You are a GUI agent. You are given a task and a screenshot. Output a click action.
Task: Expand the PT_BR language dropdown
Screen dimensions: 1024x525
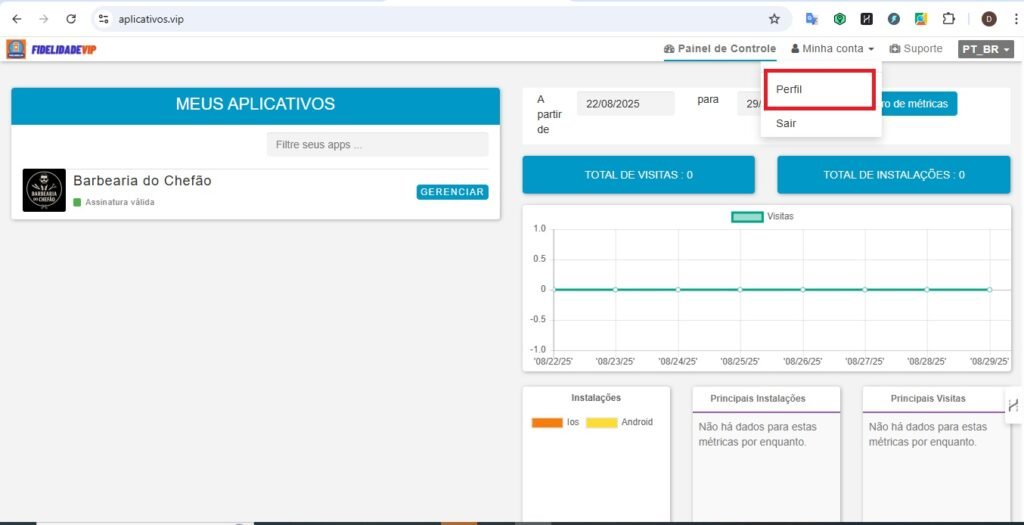(985, 49)
